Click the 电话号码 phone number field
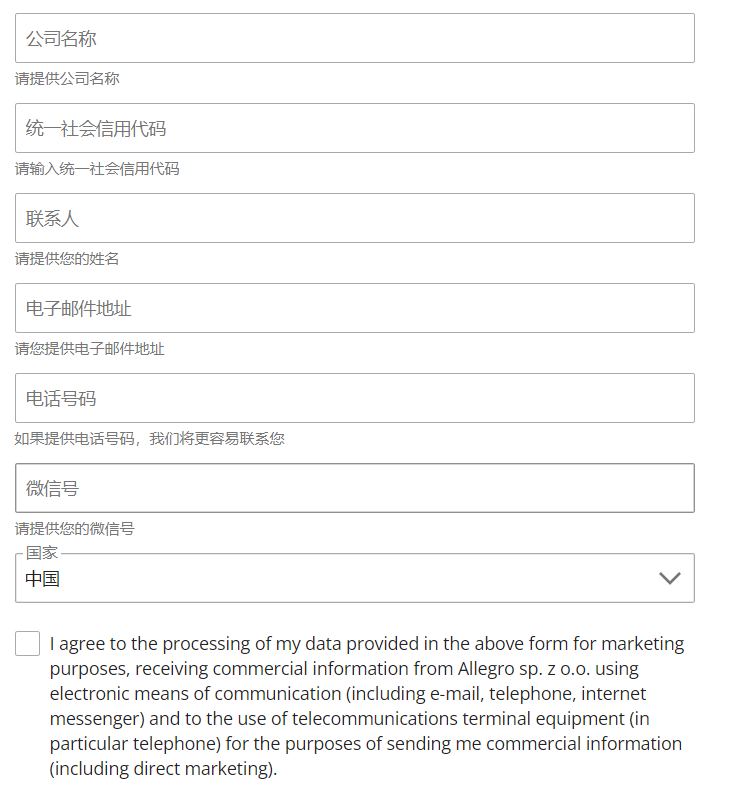The image size is (730, 785). pyautogui.click(x=354, y=398)
